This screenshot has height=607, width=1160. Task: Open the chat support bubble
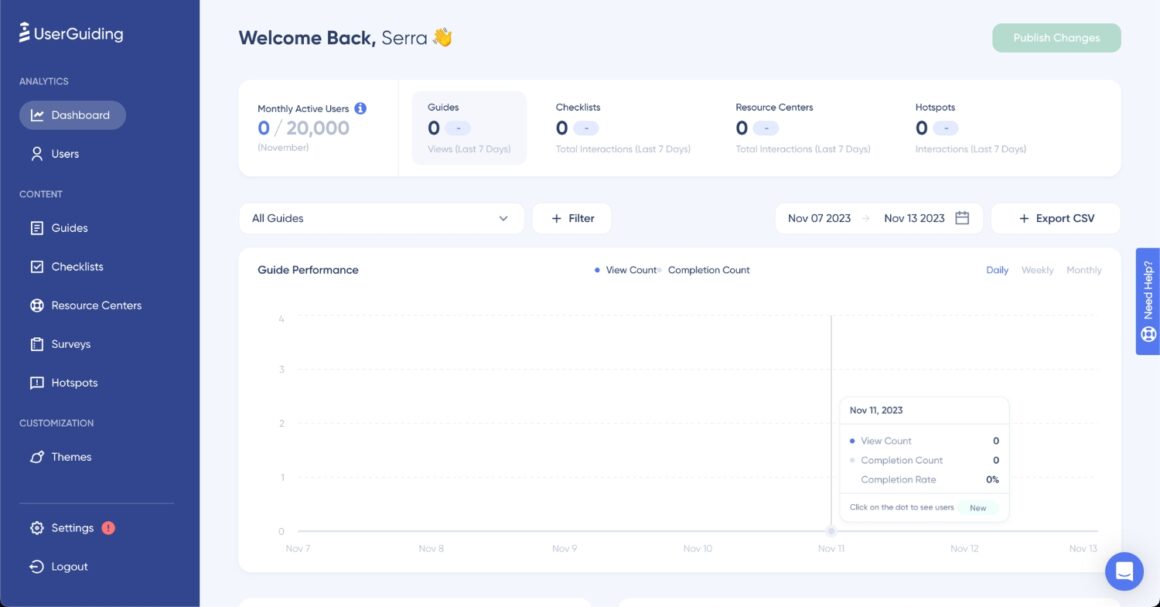pos(1123,570)
